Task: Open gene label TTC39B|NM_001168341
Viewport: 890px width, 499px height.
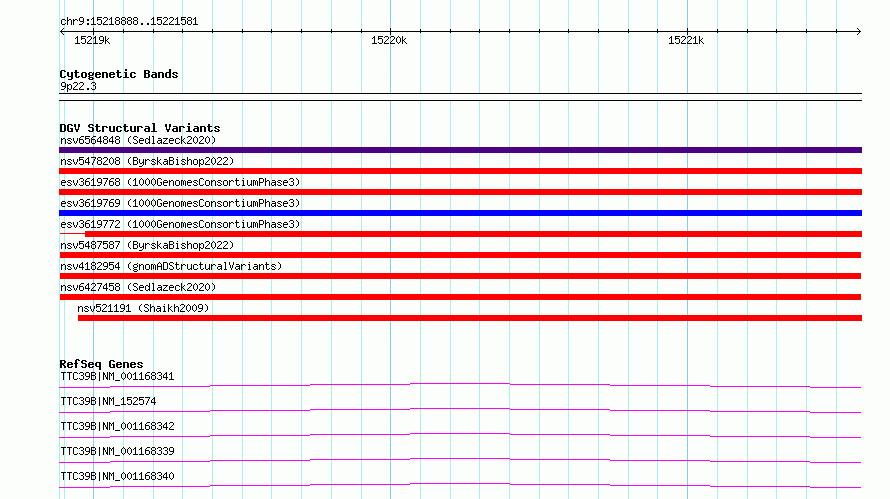Action: pyautogui.click(x=117, y=376)
